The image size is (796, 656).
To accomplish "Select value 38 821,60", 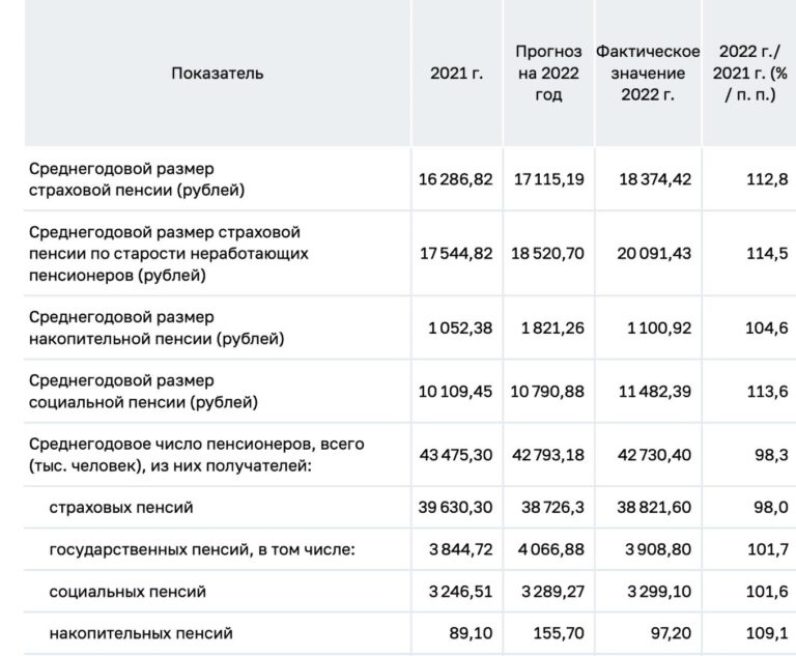I will pos(654,507).
